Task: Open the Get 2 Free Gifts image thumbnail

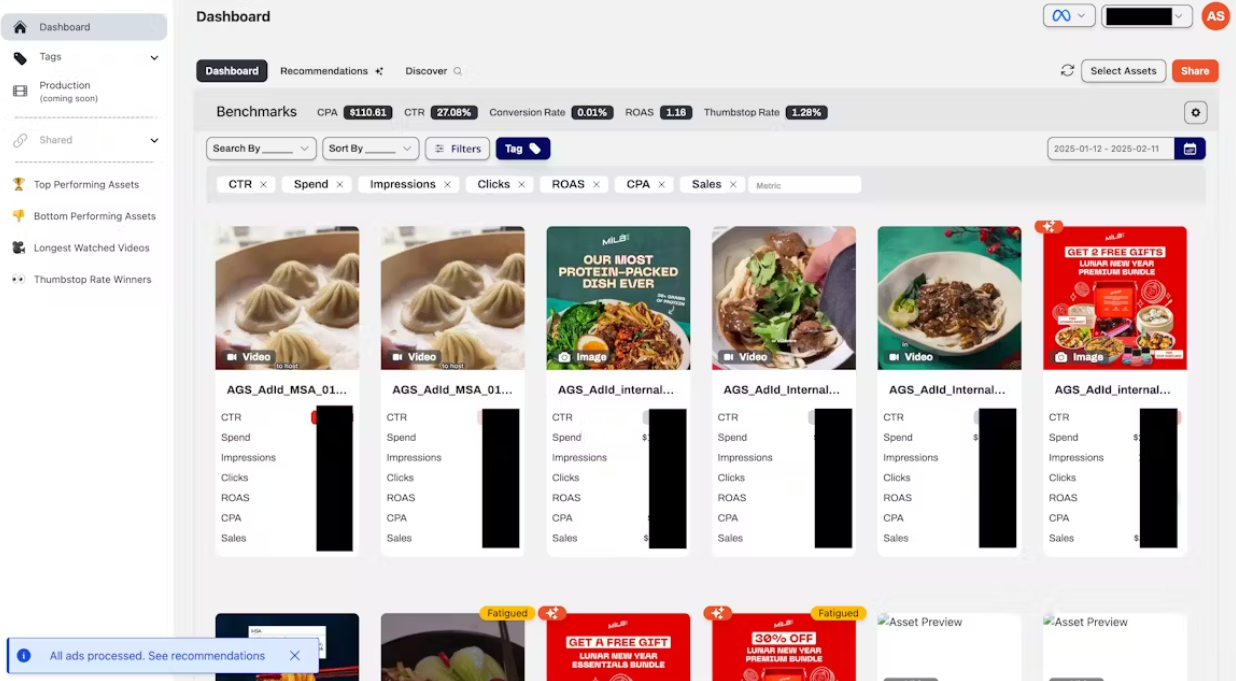Action: pyautogui.click(x=1115, y=298)
